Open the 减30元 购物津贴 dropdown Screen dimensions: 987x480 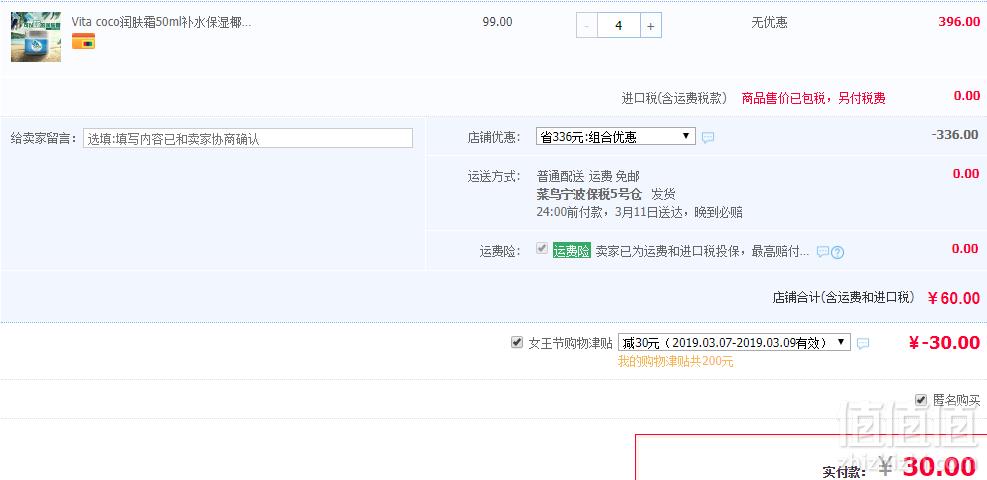[734, 342]
